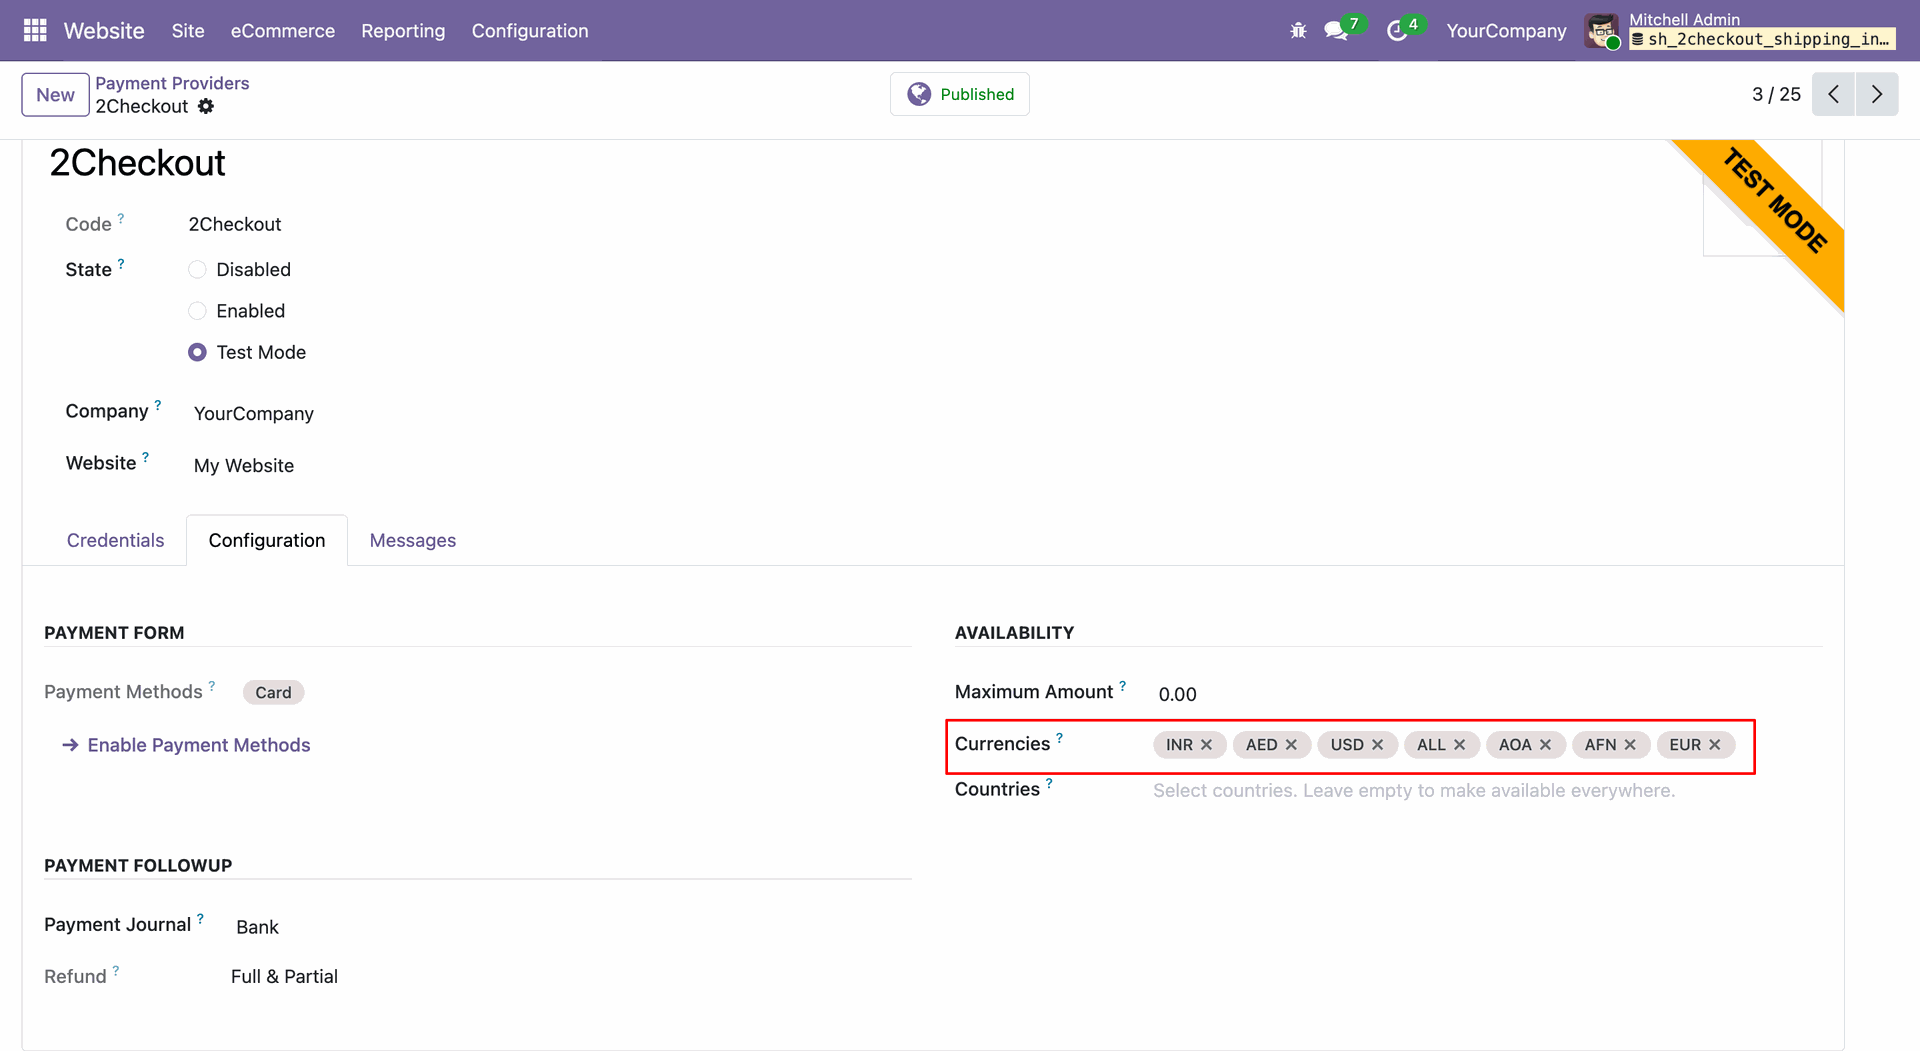
Task: Open the 2Checkout gear actions menu
Action: click(x=205, y=106)
